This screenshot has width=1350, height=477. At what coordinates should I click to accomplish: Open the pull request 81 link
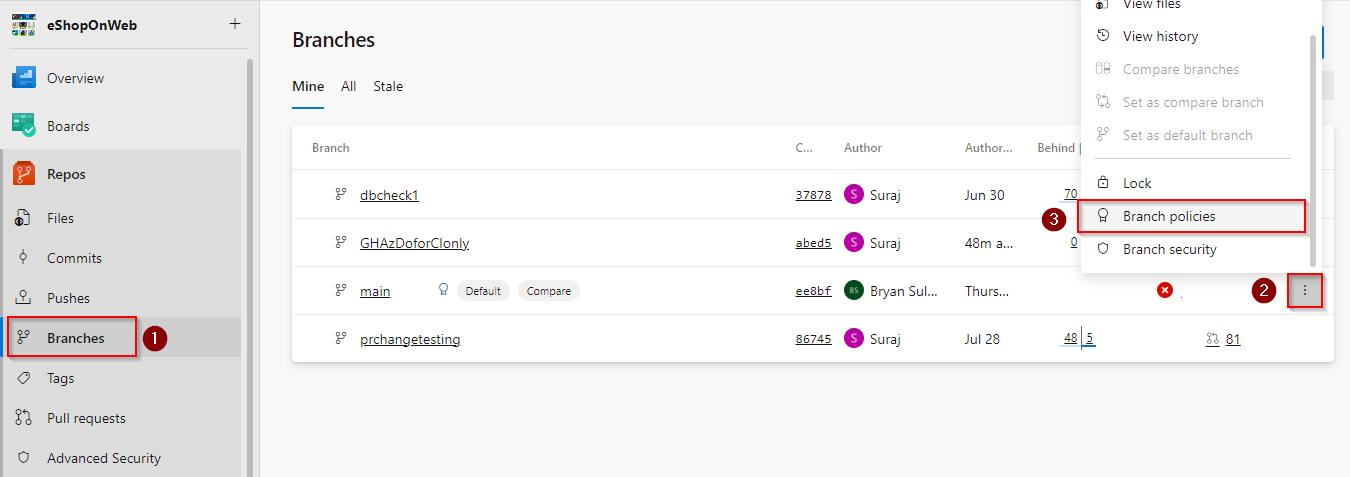click(1233, 339)
